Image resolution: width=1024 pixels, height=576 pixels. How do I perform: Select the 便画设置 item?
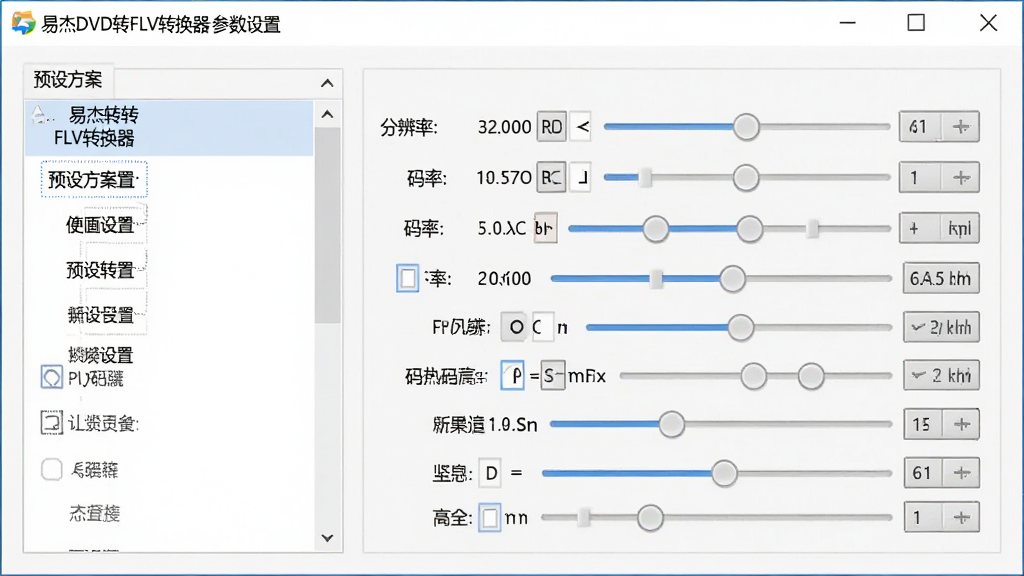tap(100, 225)
